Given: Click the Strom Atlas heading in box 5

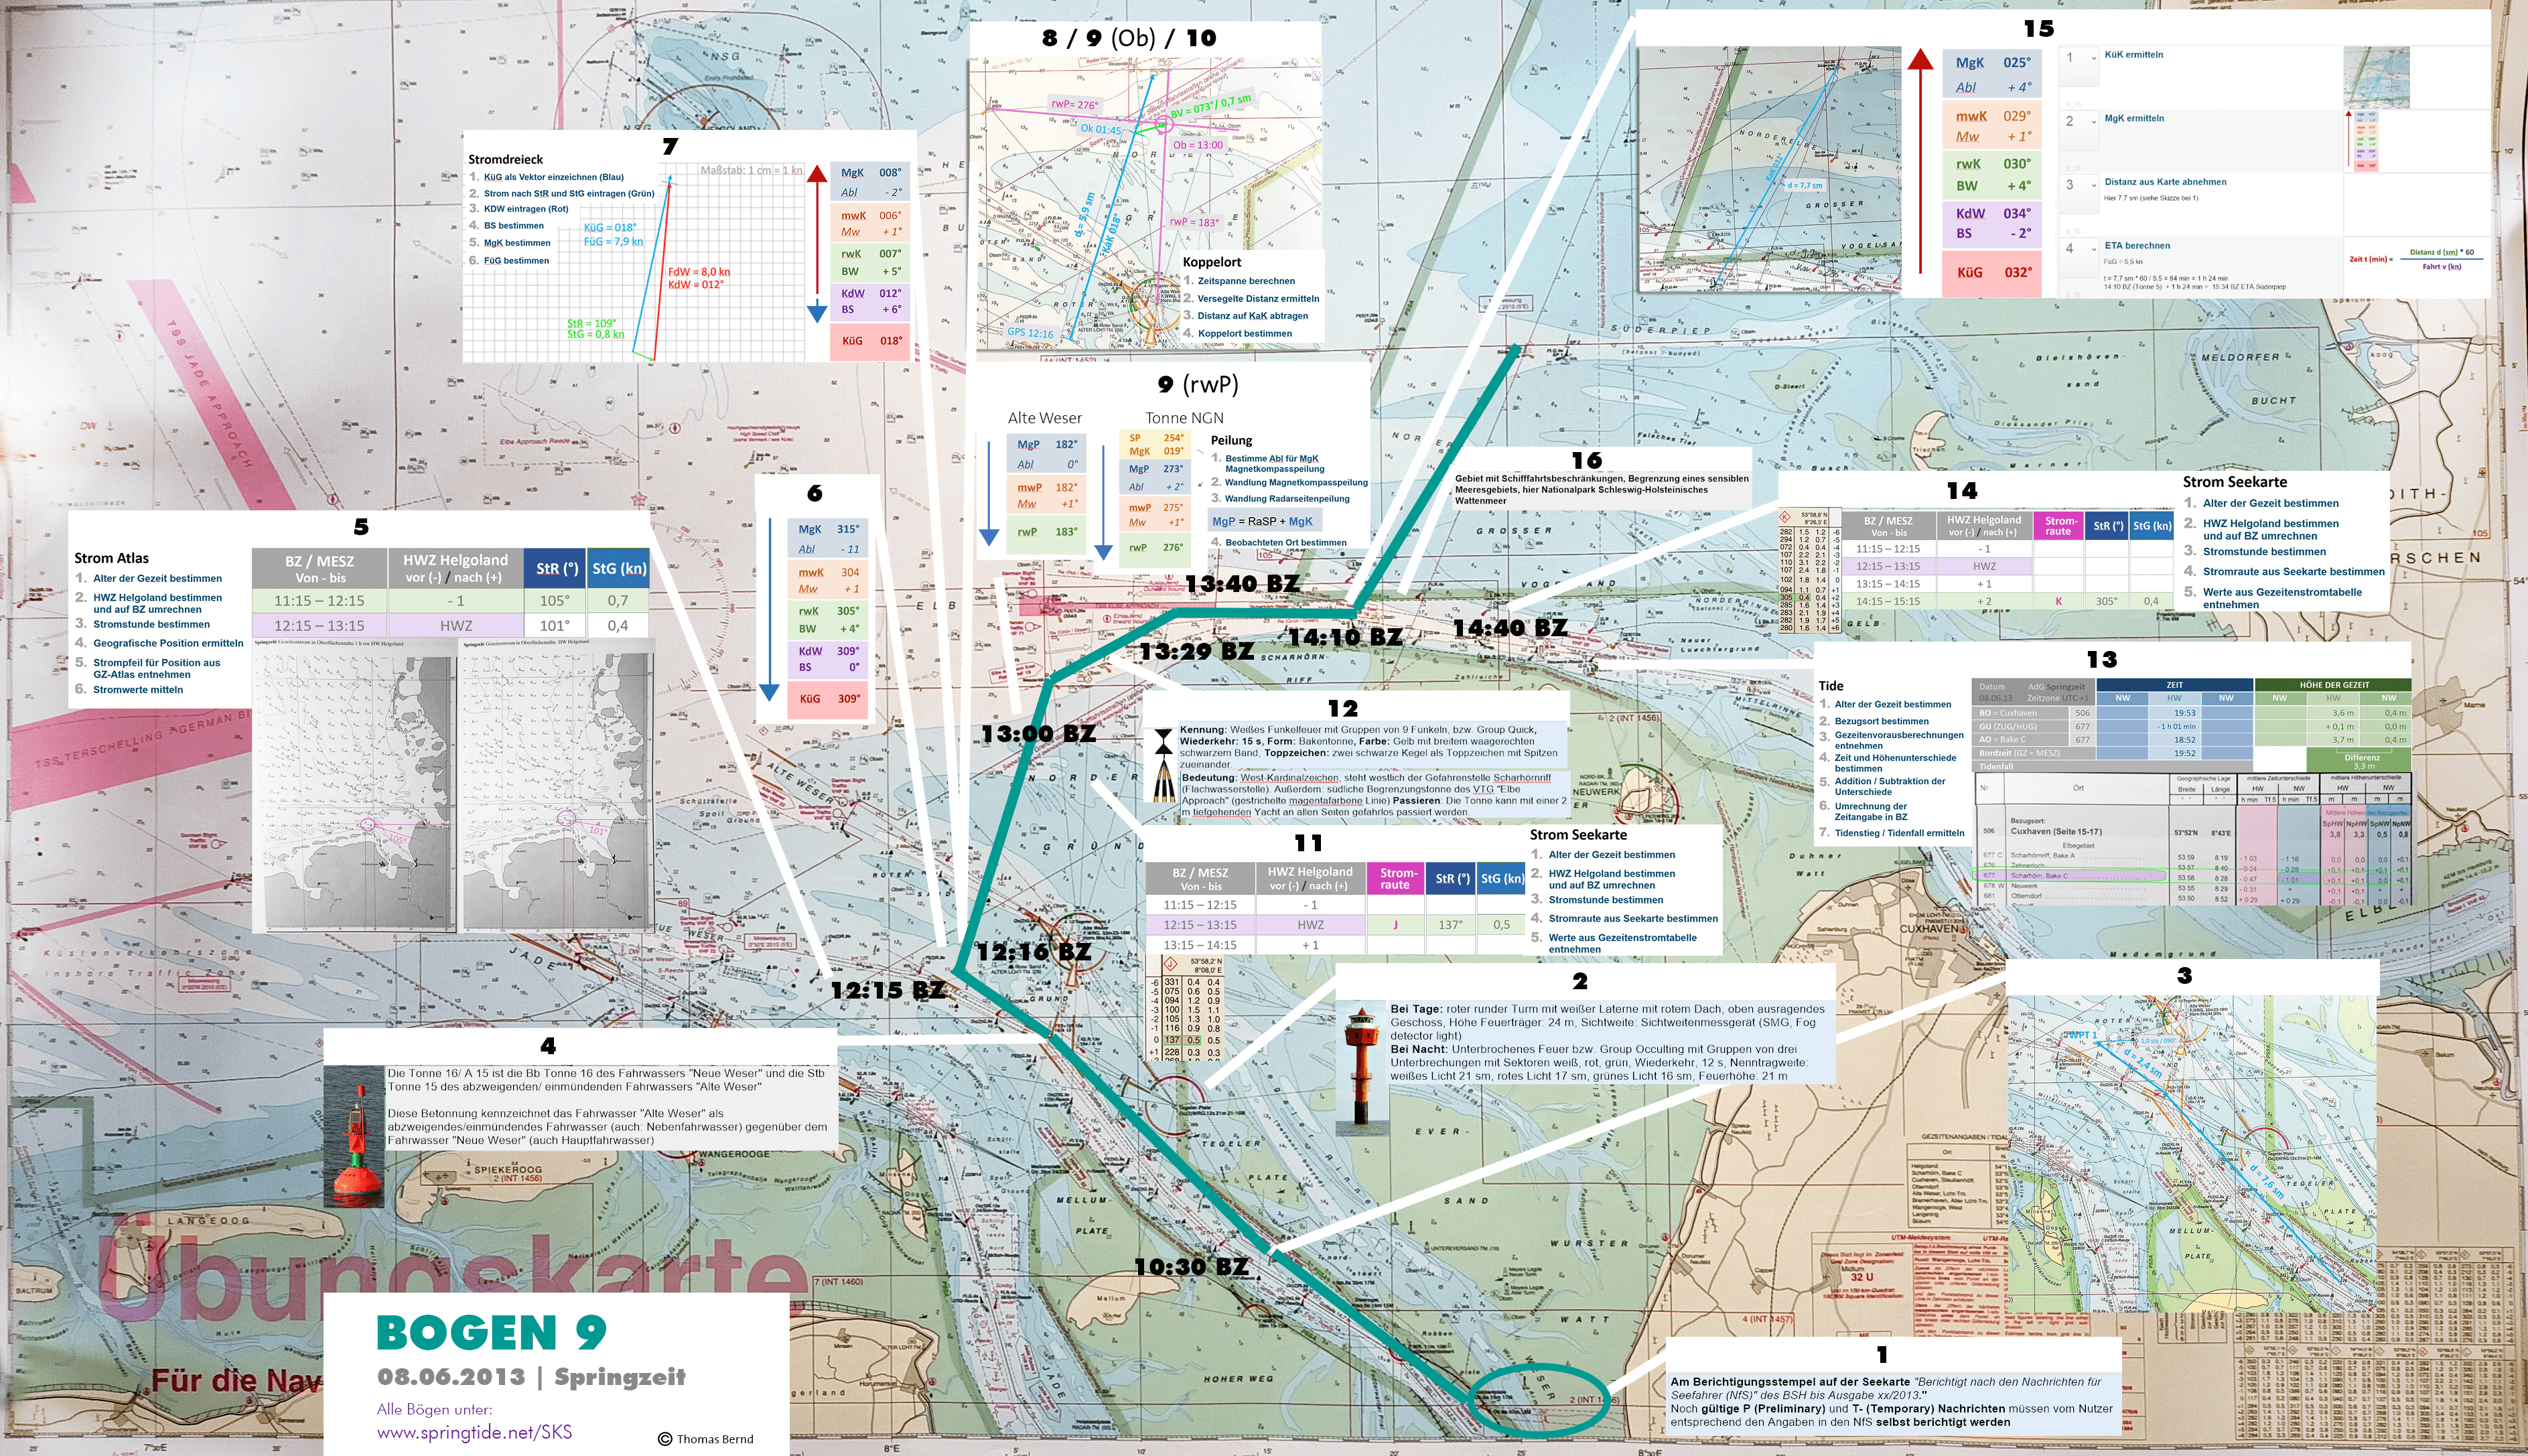Looking at the screenshot, I should 111,558.
